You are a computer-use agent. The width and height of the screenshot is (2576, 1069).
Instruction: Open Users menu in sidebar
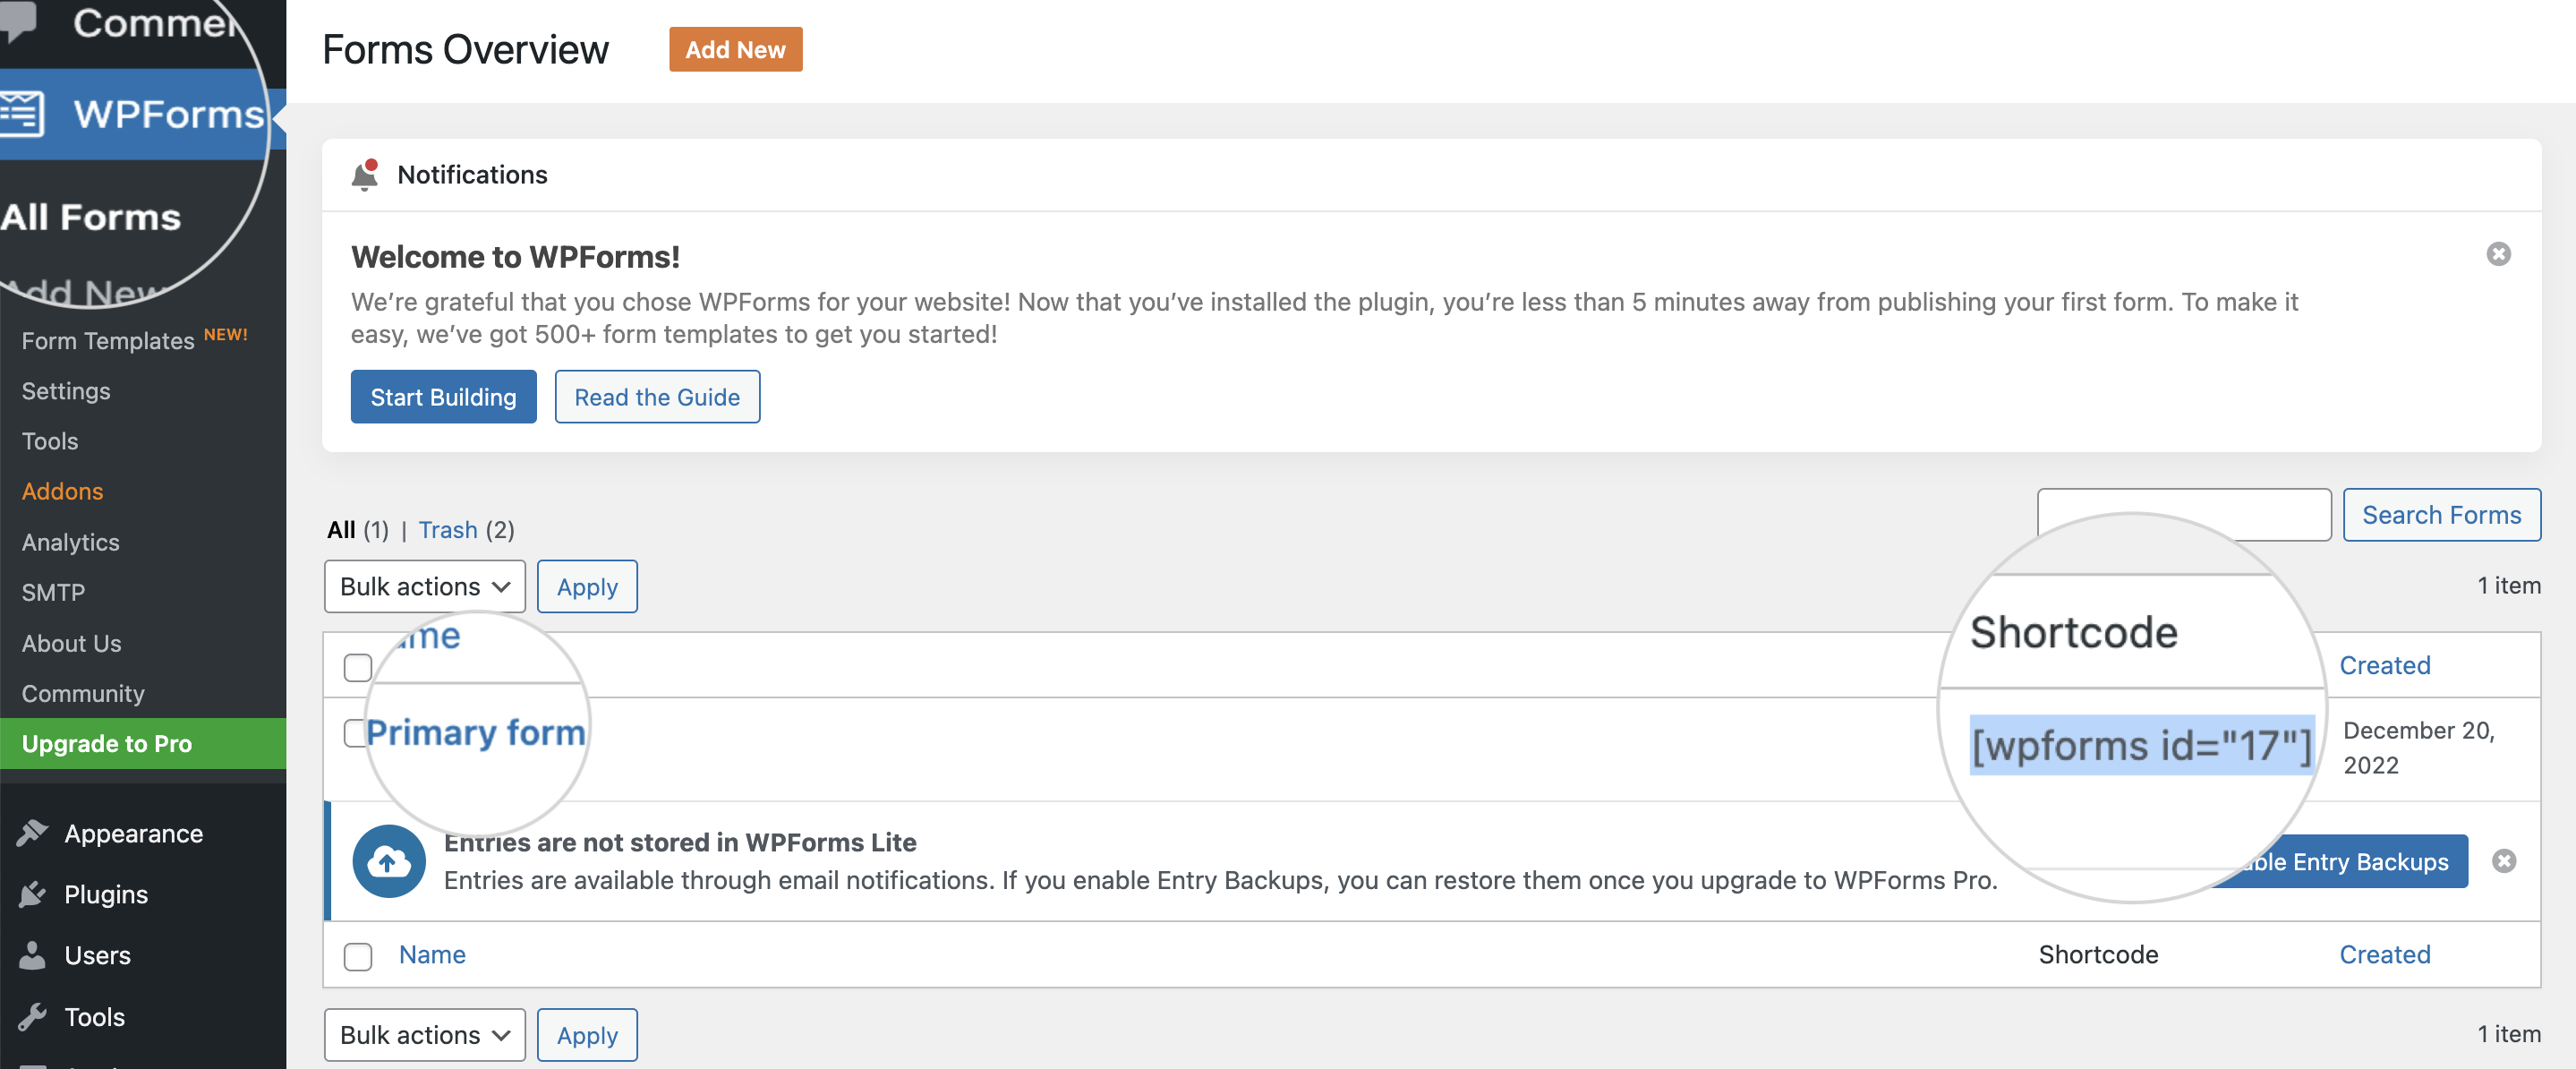pos(97,955)
